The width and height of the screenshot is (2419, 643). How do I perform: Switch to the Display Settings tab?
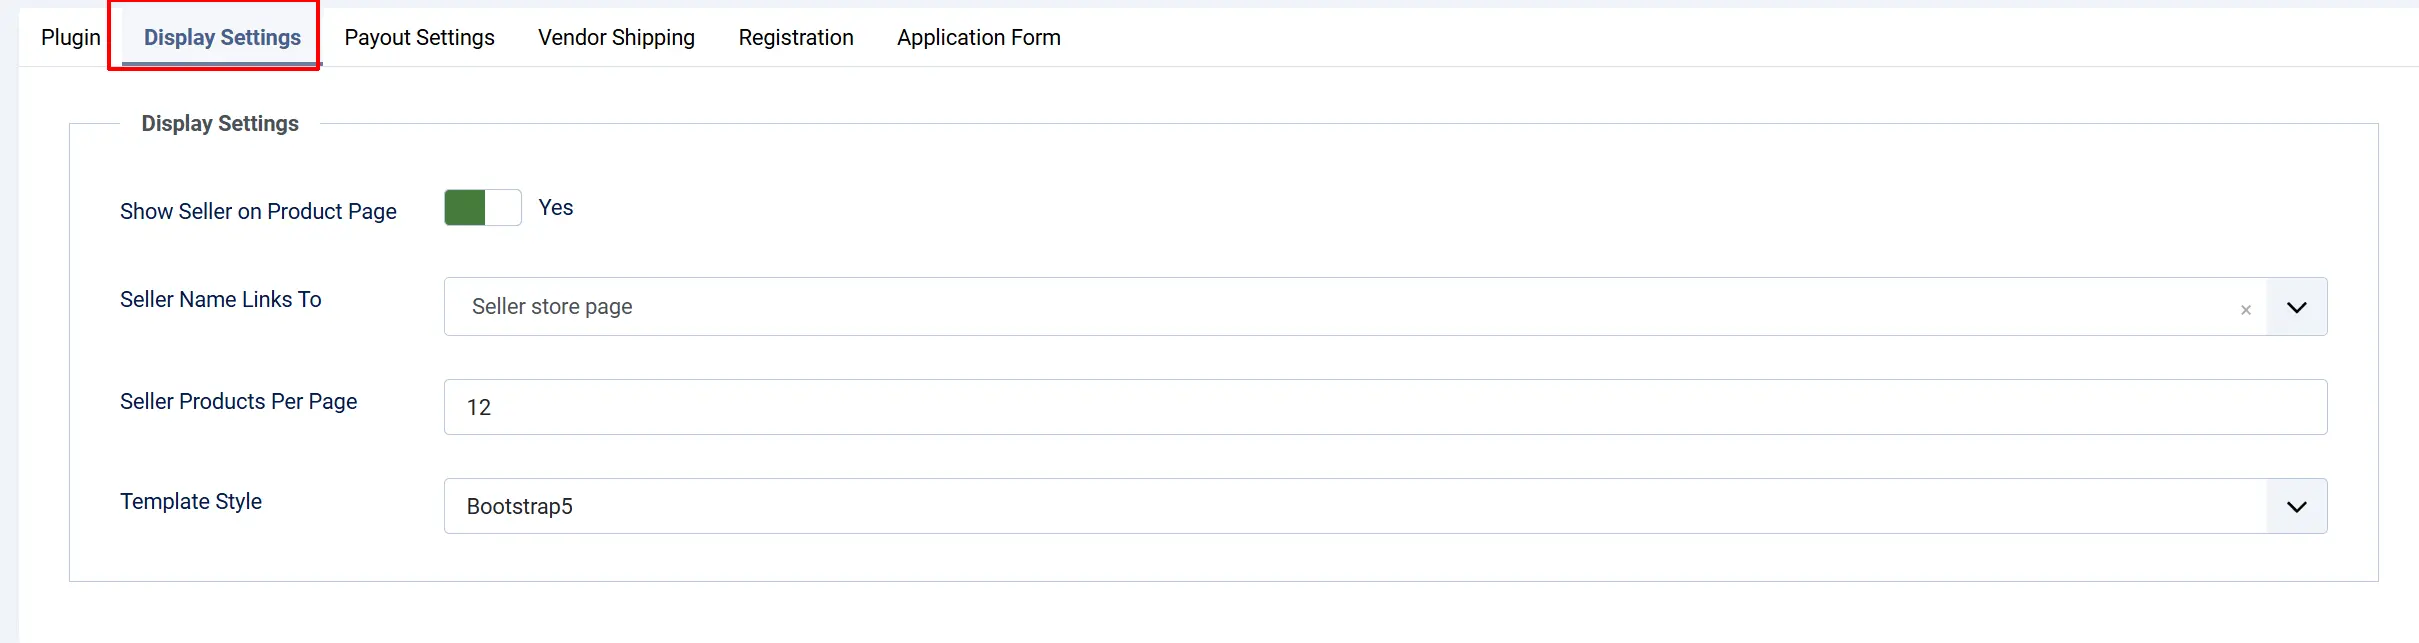tap(222, 38)
